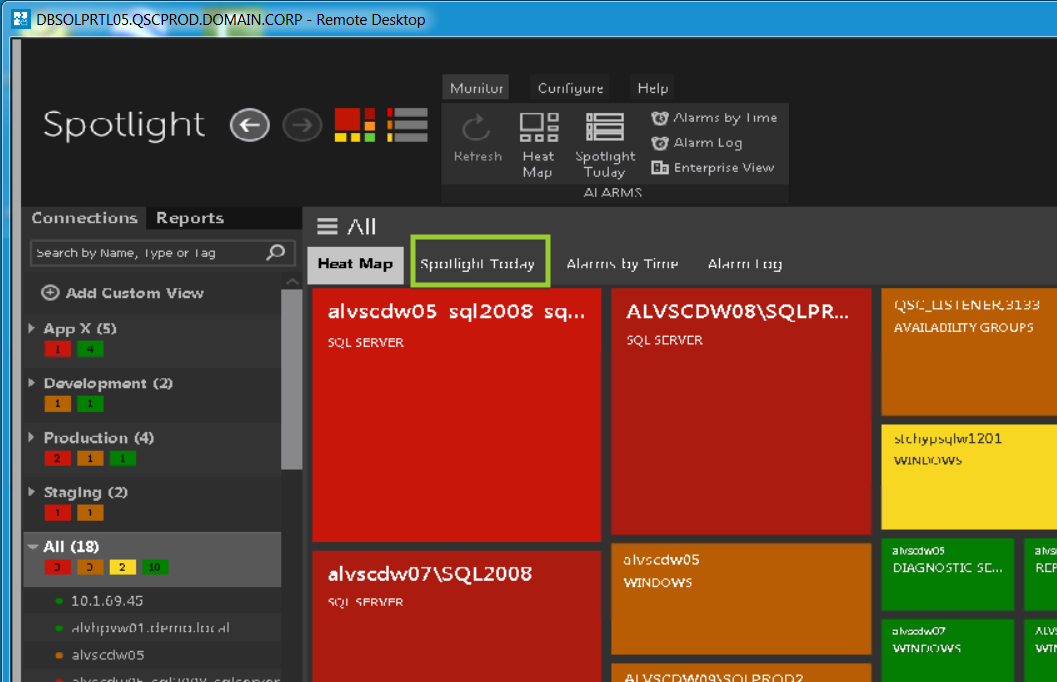
Task: Open the Monitor ribbon tab
Action: (476, 88)
